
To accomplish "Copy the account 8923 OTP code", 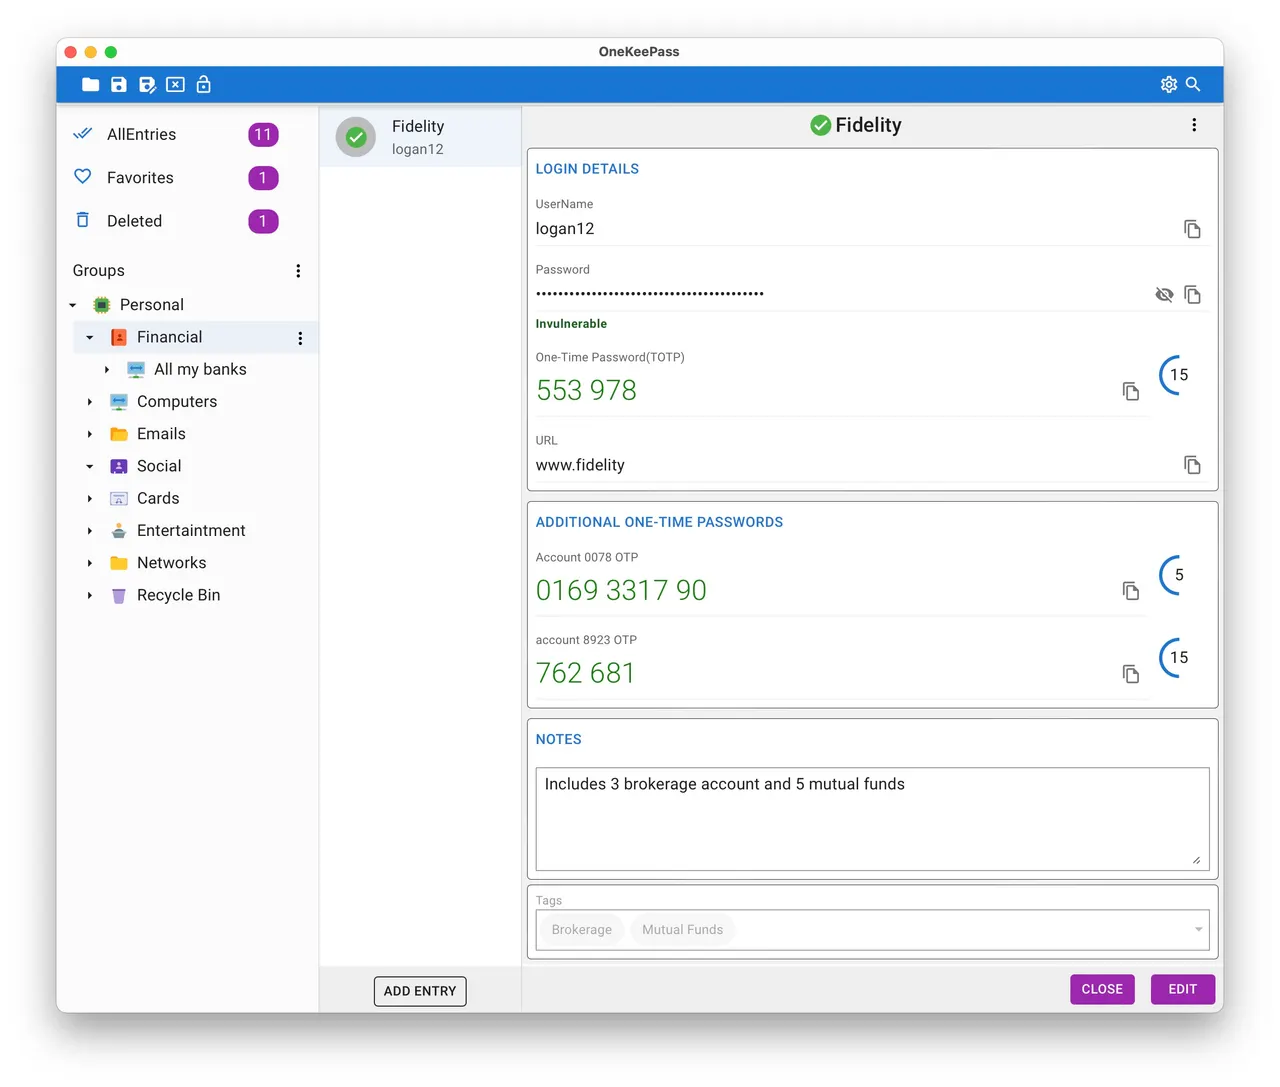I will tap(1130, 674).
